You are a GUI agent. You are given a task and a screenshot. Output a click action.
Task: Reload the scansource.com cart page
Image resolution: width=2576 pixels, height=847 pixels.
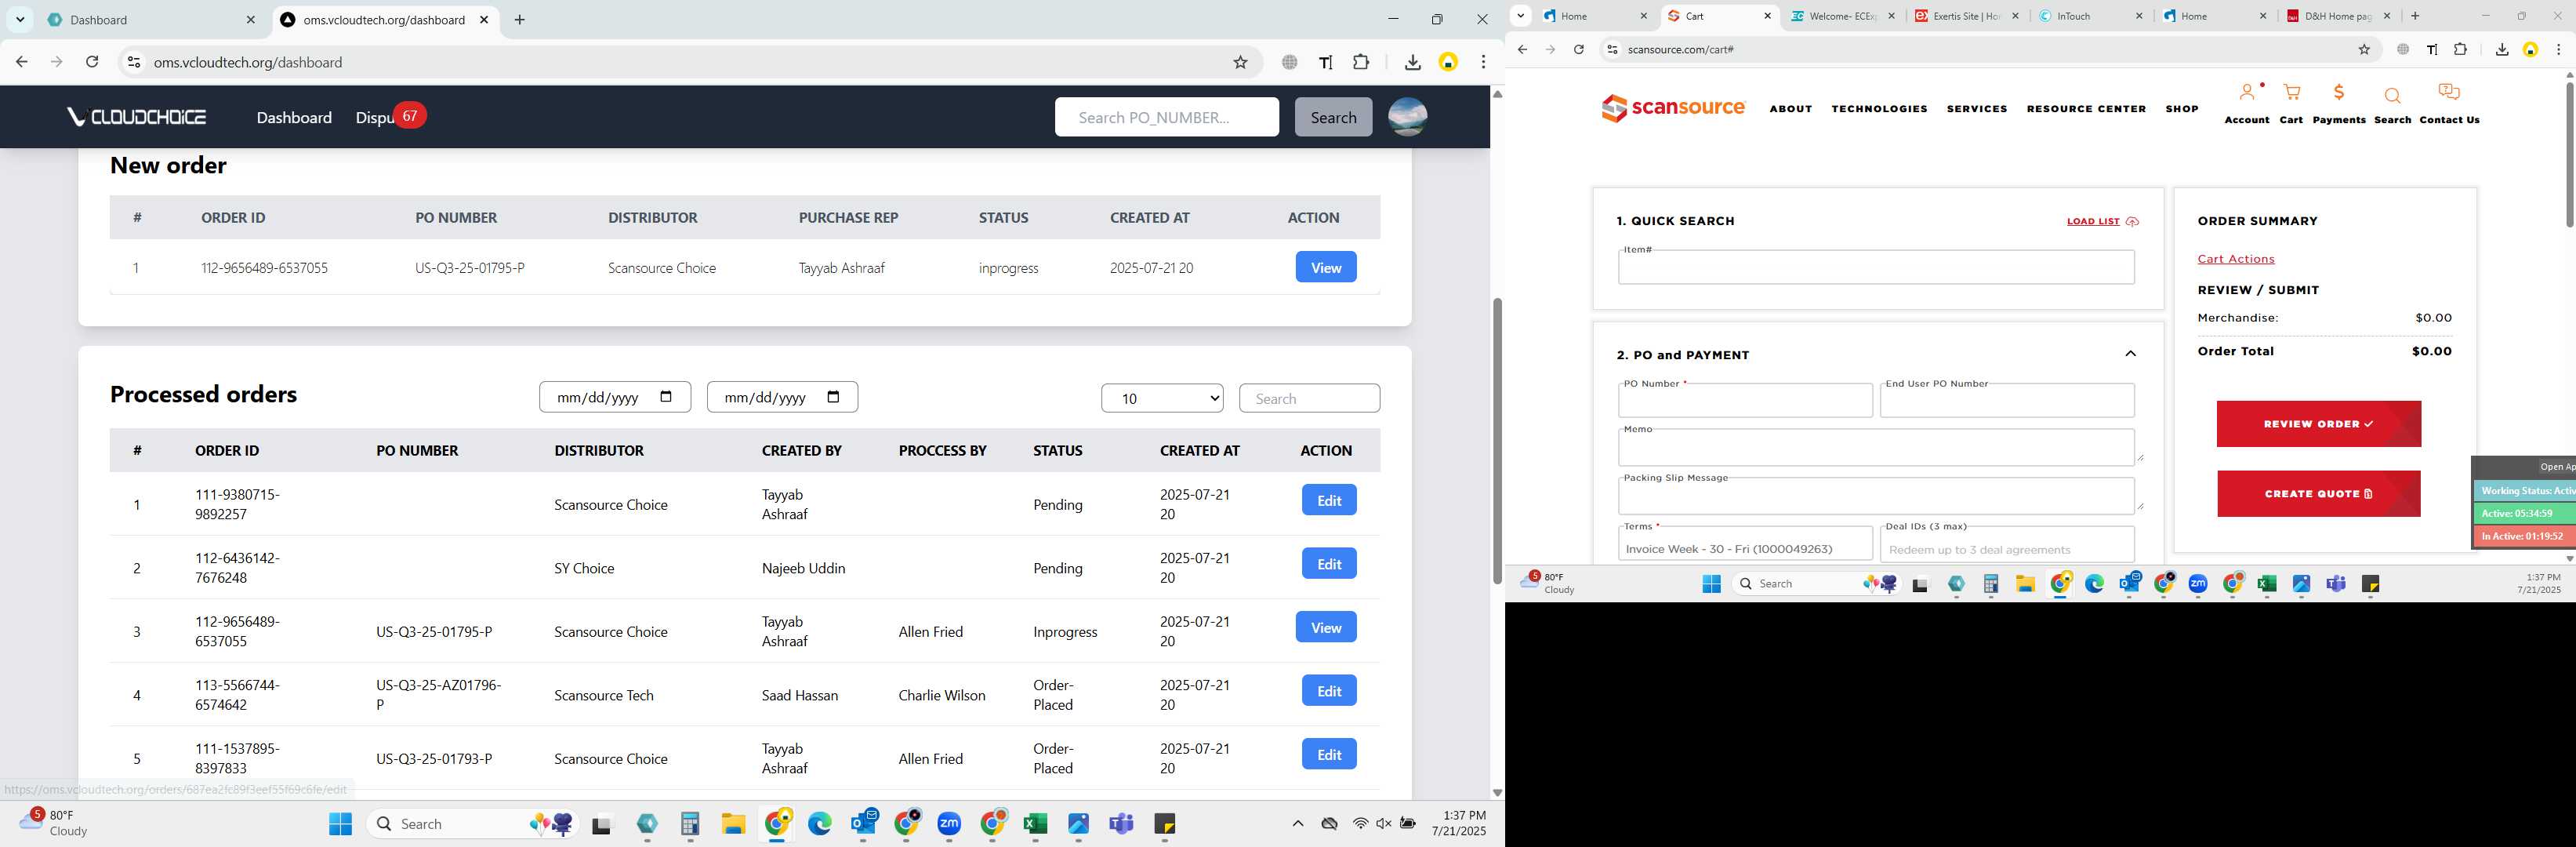tap(1578, 49)
